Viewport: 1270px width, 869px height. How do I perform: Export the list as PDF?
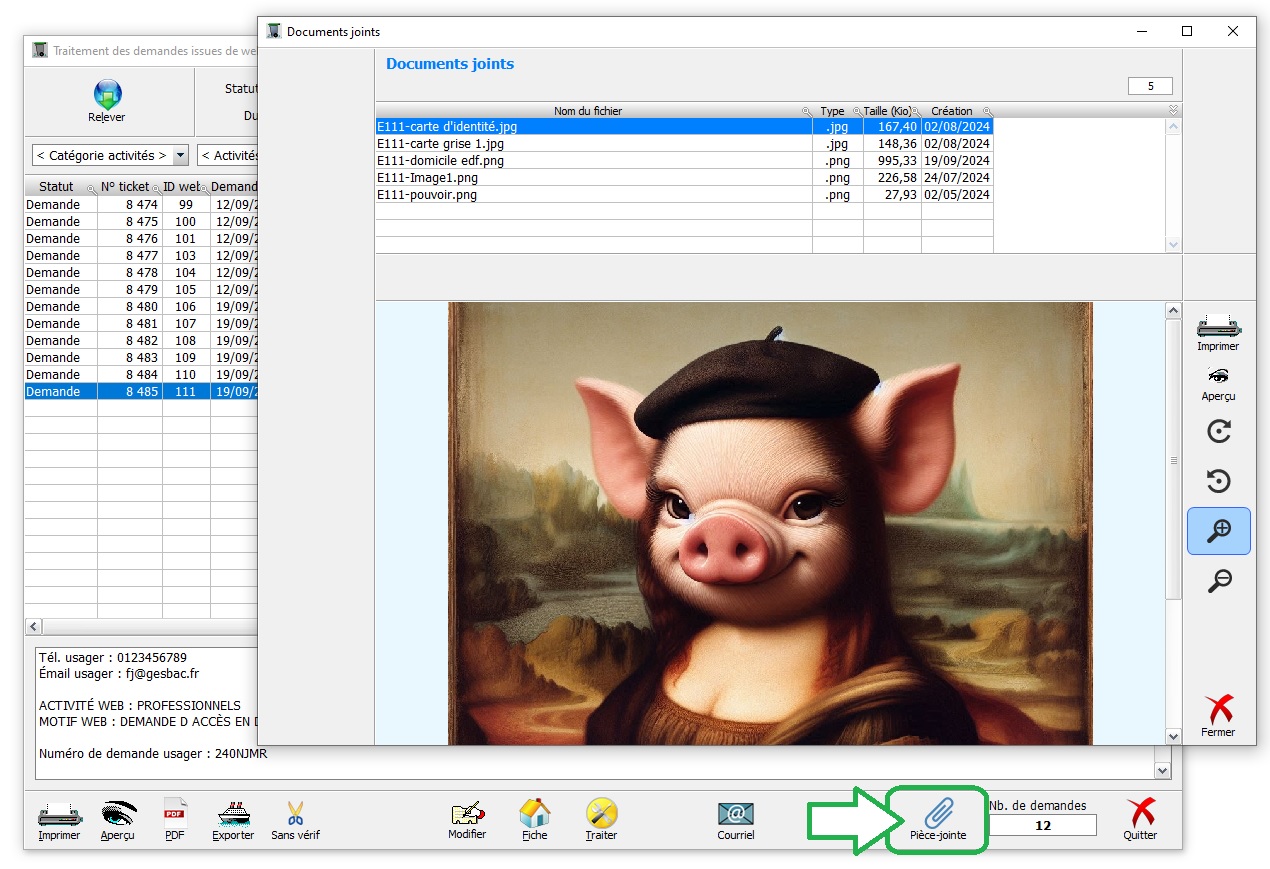tap(175, 816)
